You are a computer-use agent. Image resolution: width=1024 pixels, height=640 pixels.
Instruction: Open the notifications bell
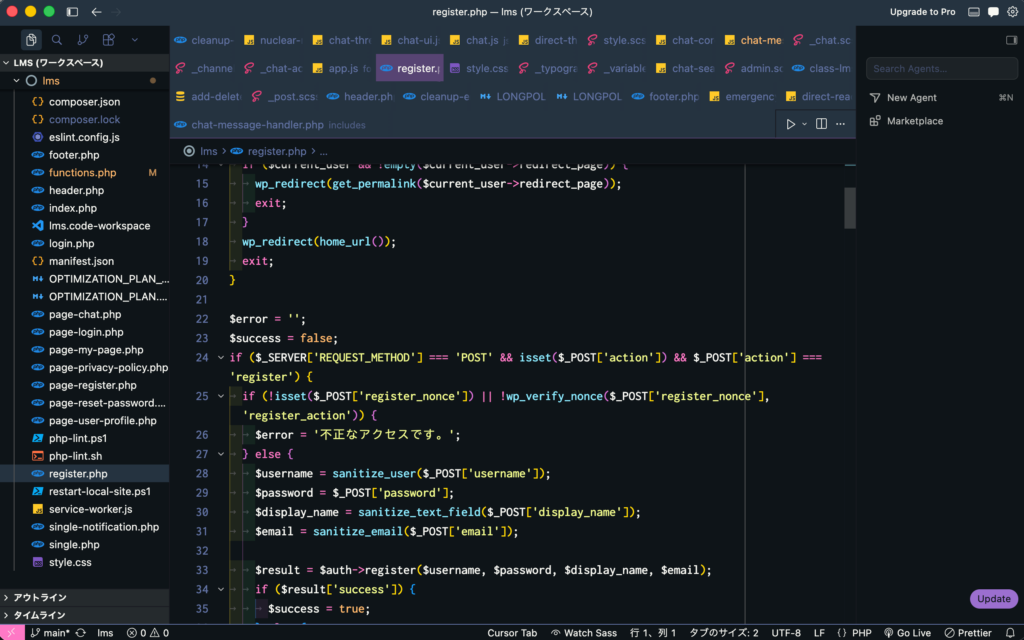click(1010, 632)
